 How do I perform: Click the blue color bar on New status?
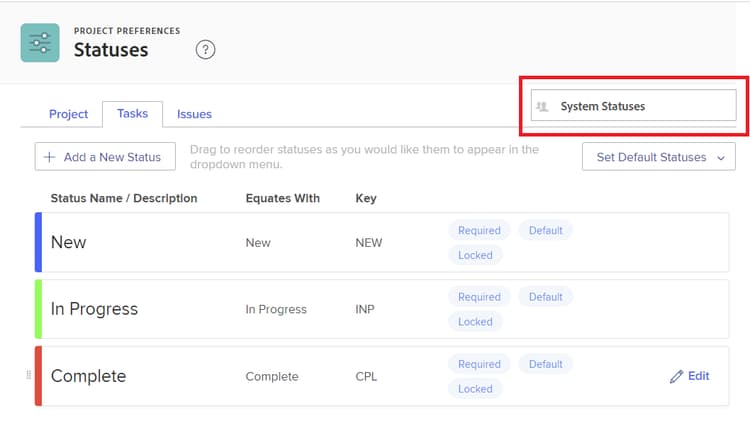38,242
